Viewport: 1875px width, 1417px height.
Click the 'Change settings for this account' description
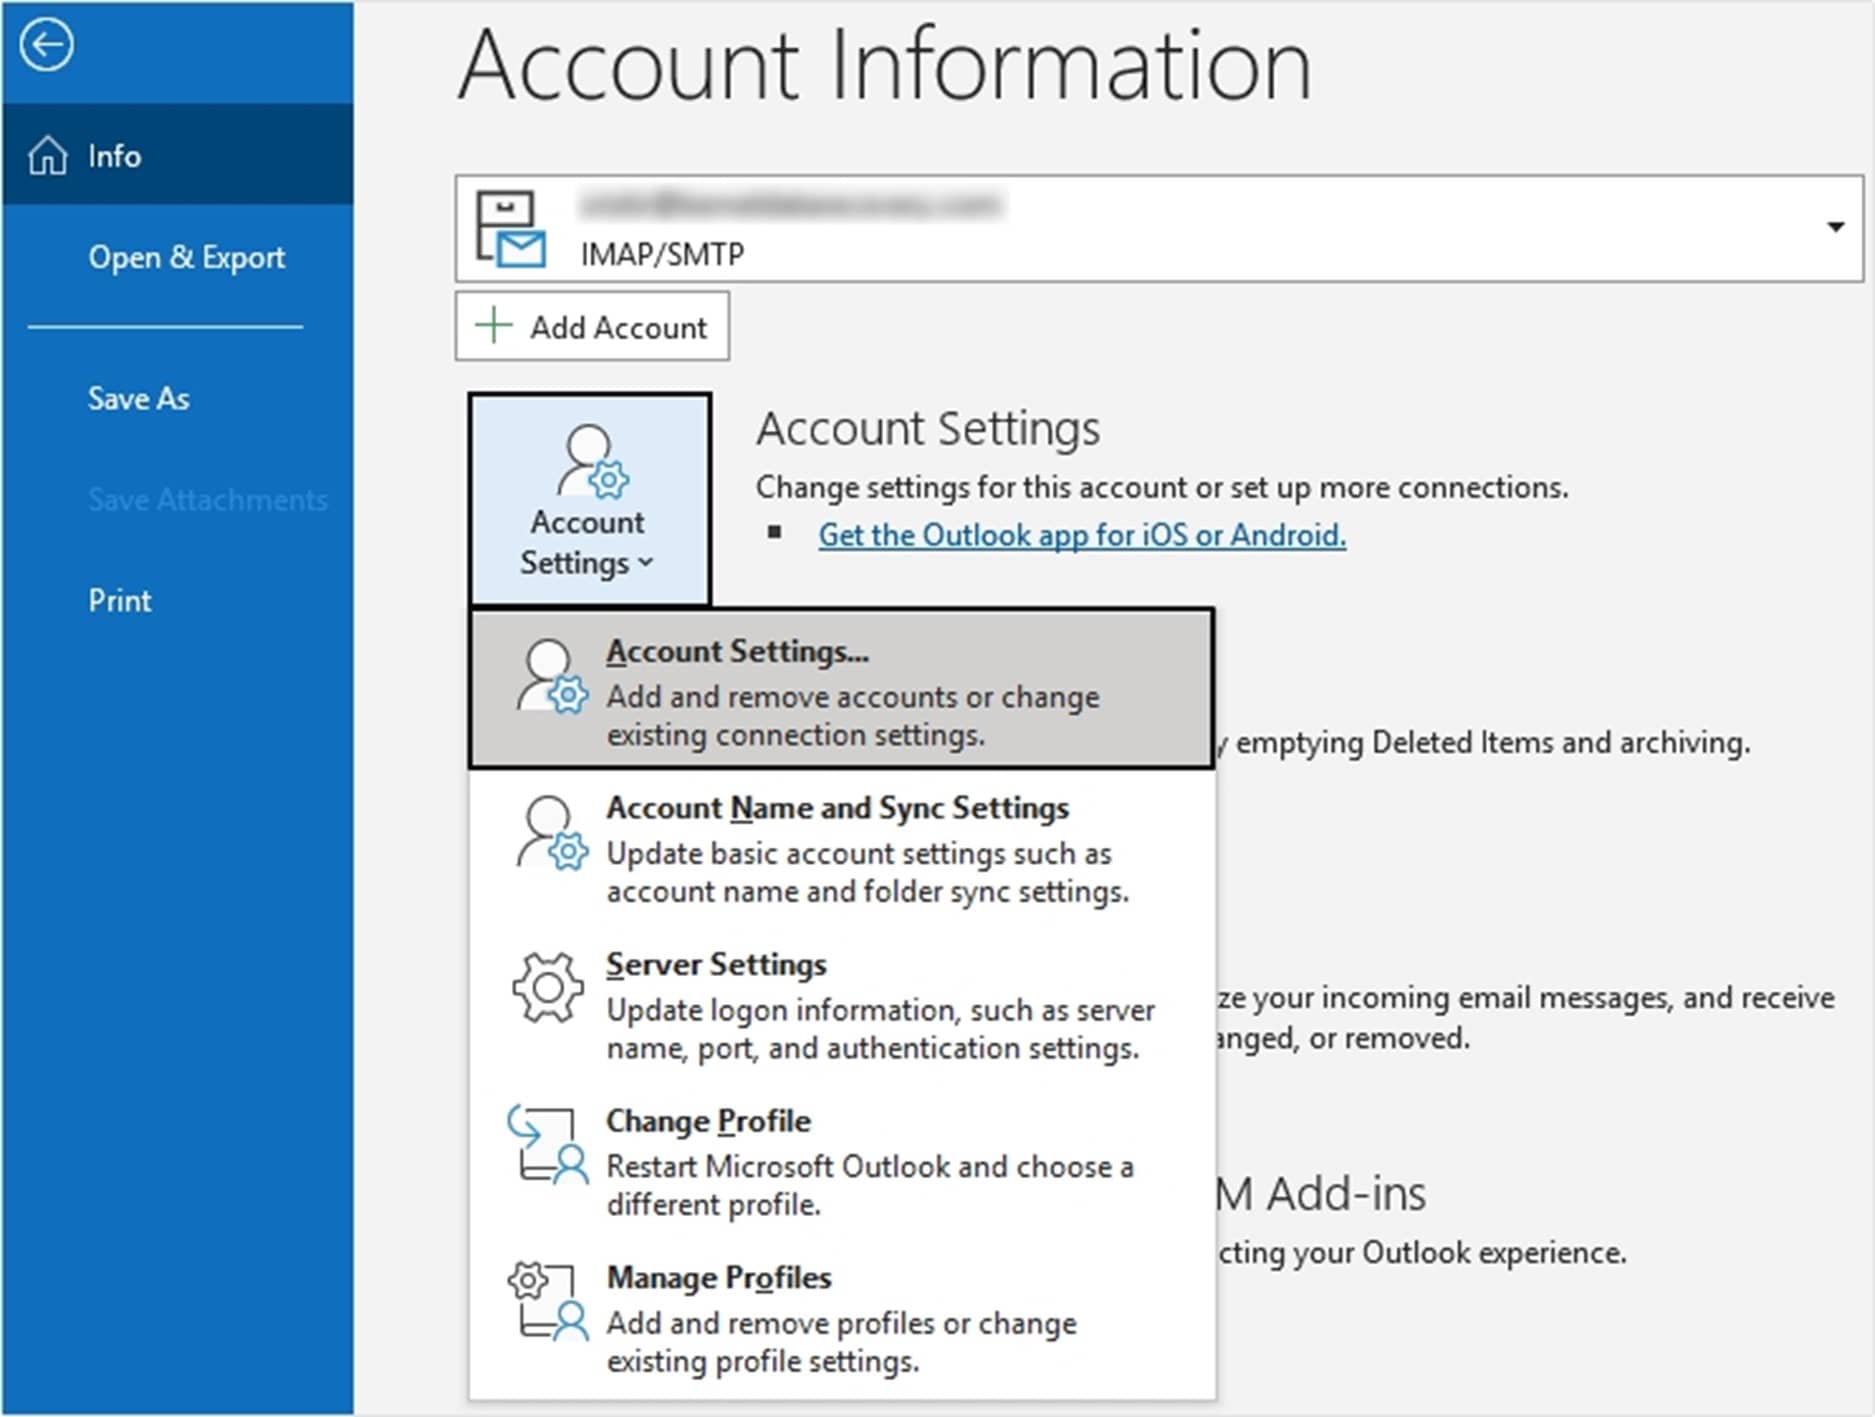(x=1162, y=487)
